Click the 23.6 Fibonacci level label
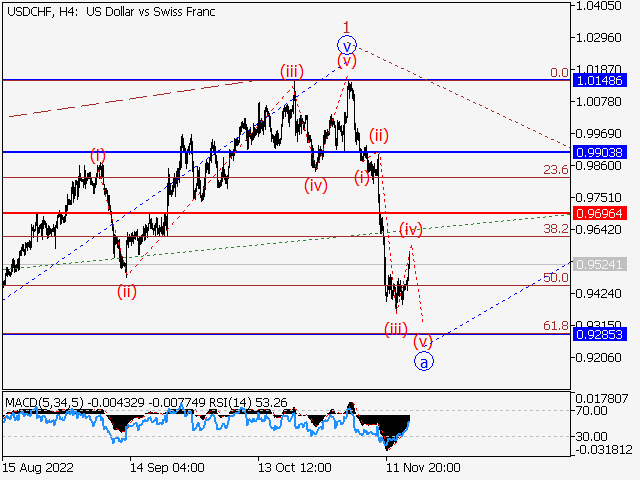The height and width of the screenshot is (480, 640). click(x=556, y=169)
